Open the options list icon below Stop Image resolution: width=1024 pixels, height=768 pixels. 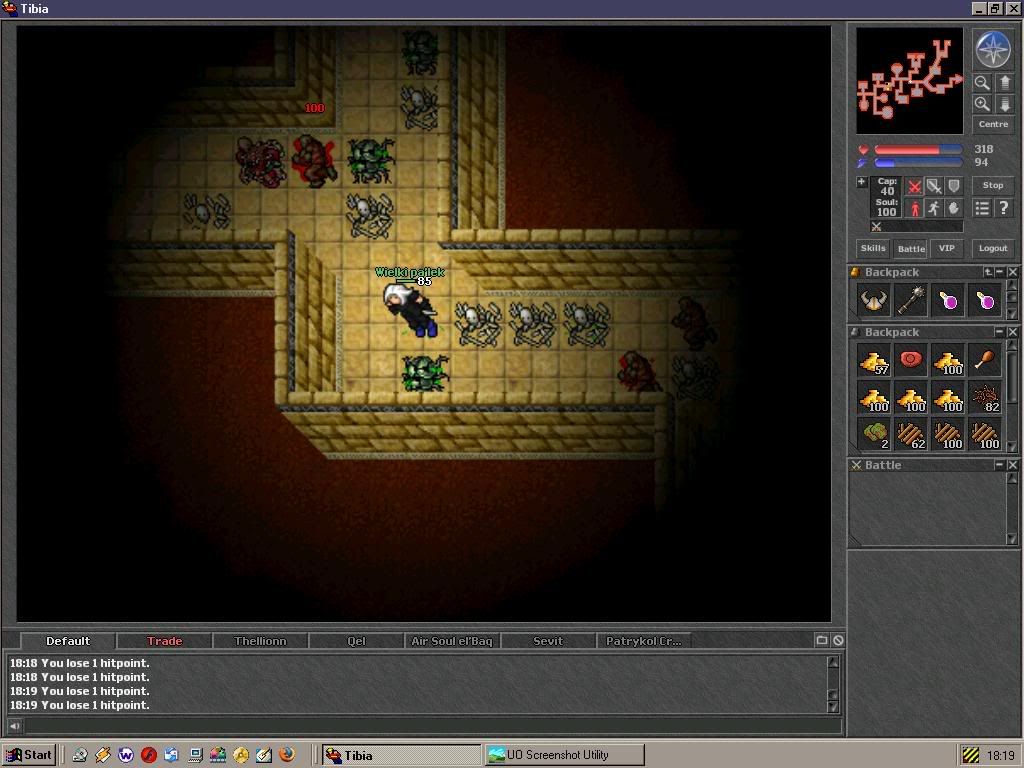982,208
